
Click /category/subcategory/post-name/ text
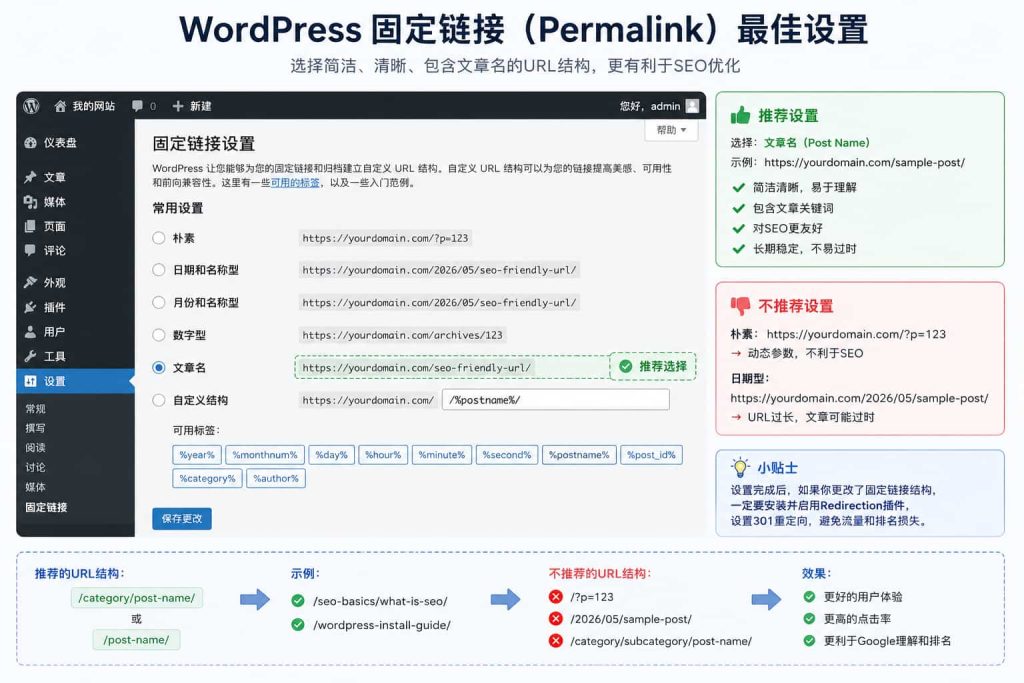click(x=661, y=641)
